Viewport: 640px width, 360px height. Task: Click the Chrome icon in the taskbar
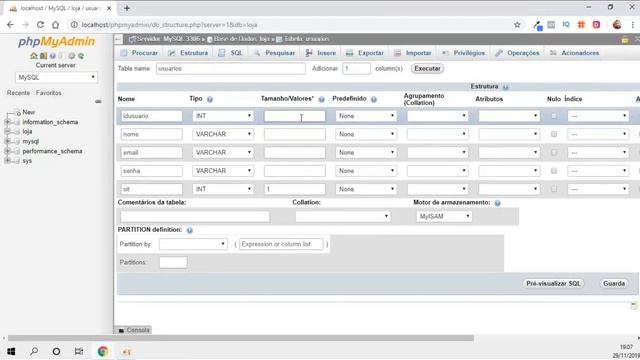103,351
